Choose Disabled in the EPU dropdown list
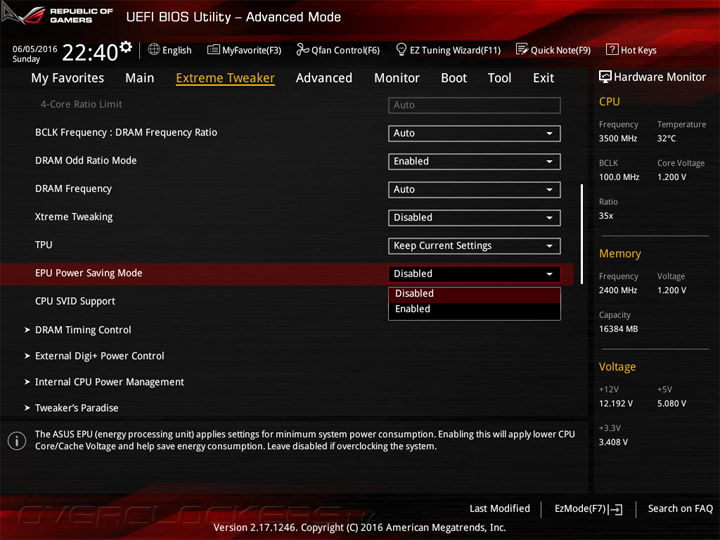 (x=474, y=293)
